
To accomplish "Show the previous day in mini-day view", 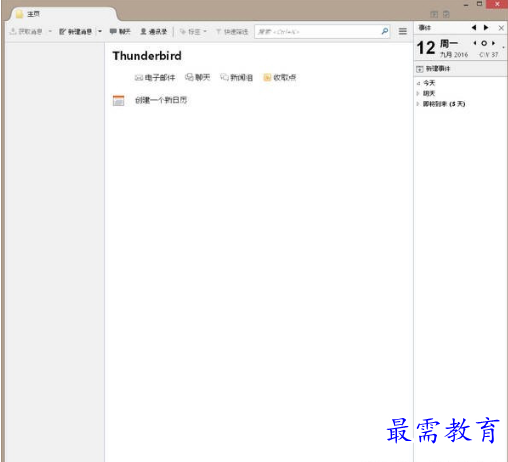I will pos(475,43).
